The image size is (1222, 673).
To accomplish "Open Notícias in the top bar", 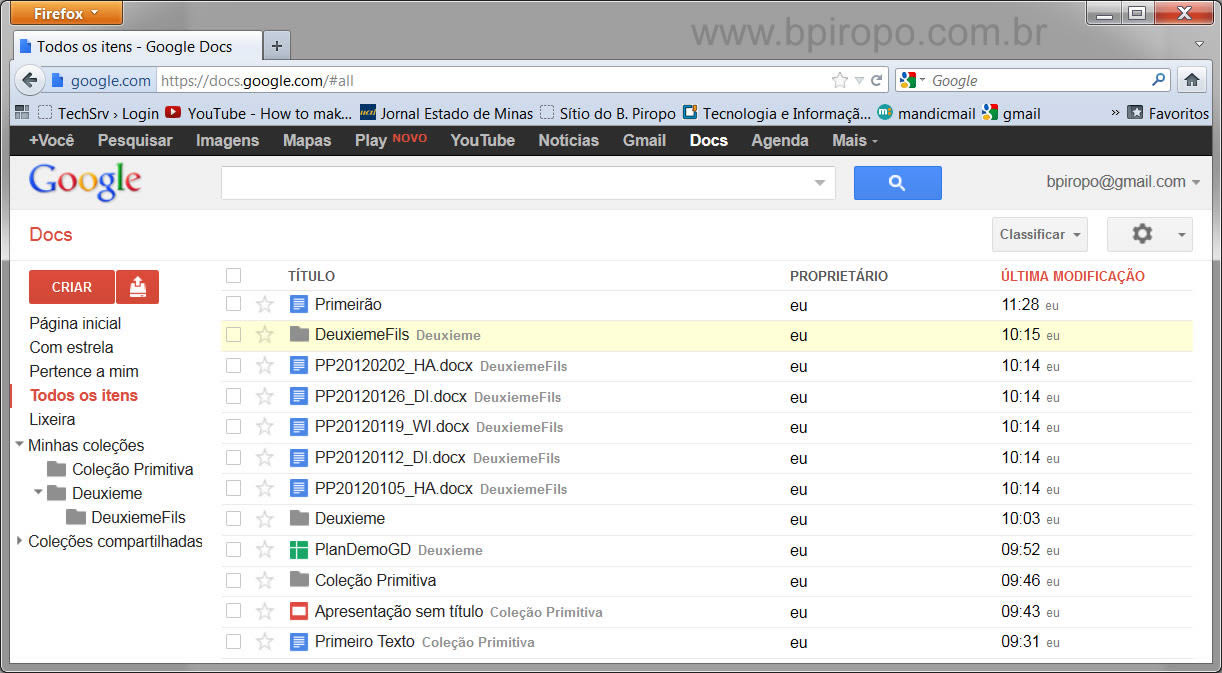I will 568,141.
